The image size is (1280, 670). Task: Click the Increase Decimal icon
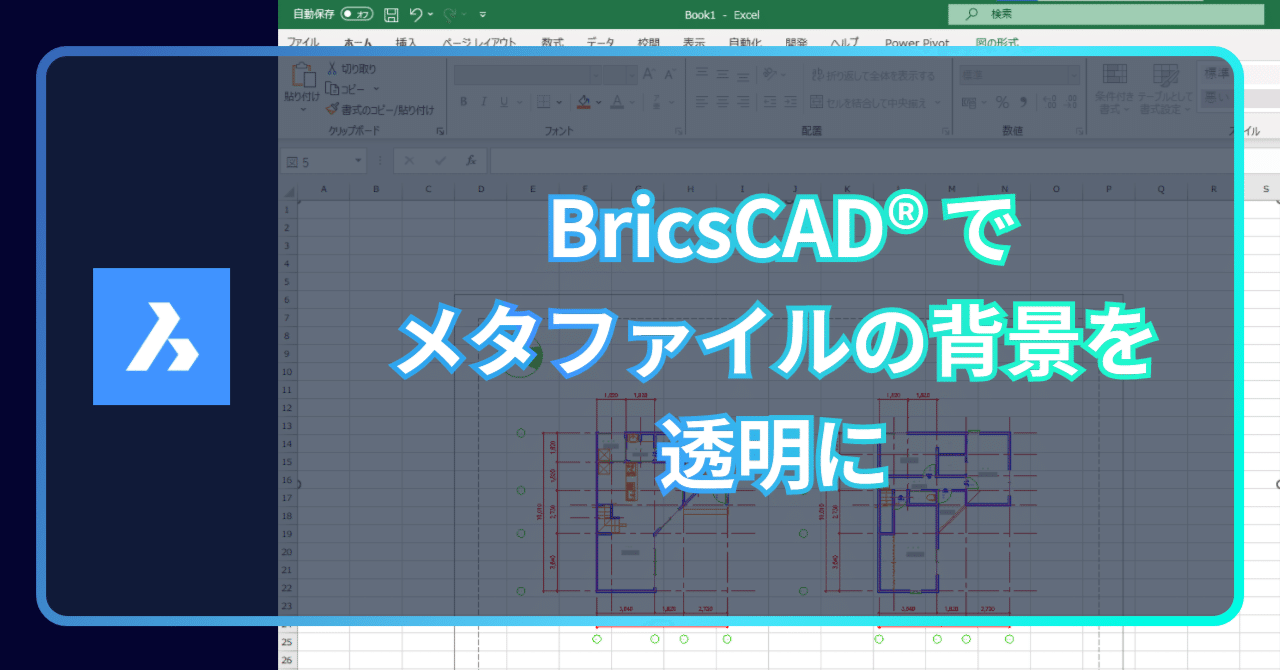tap(1051, 102)
